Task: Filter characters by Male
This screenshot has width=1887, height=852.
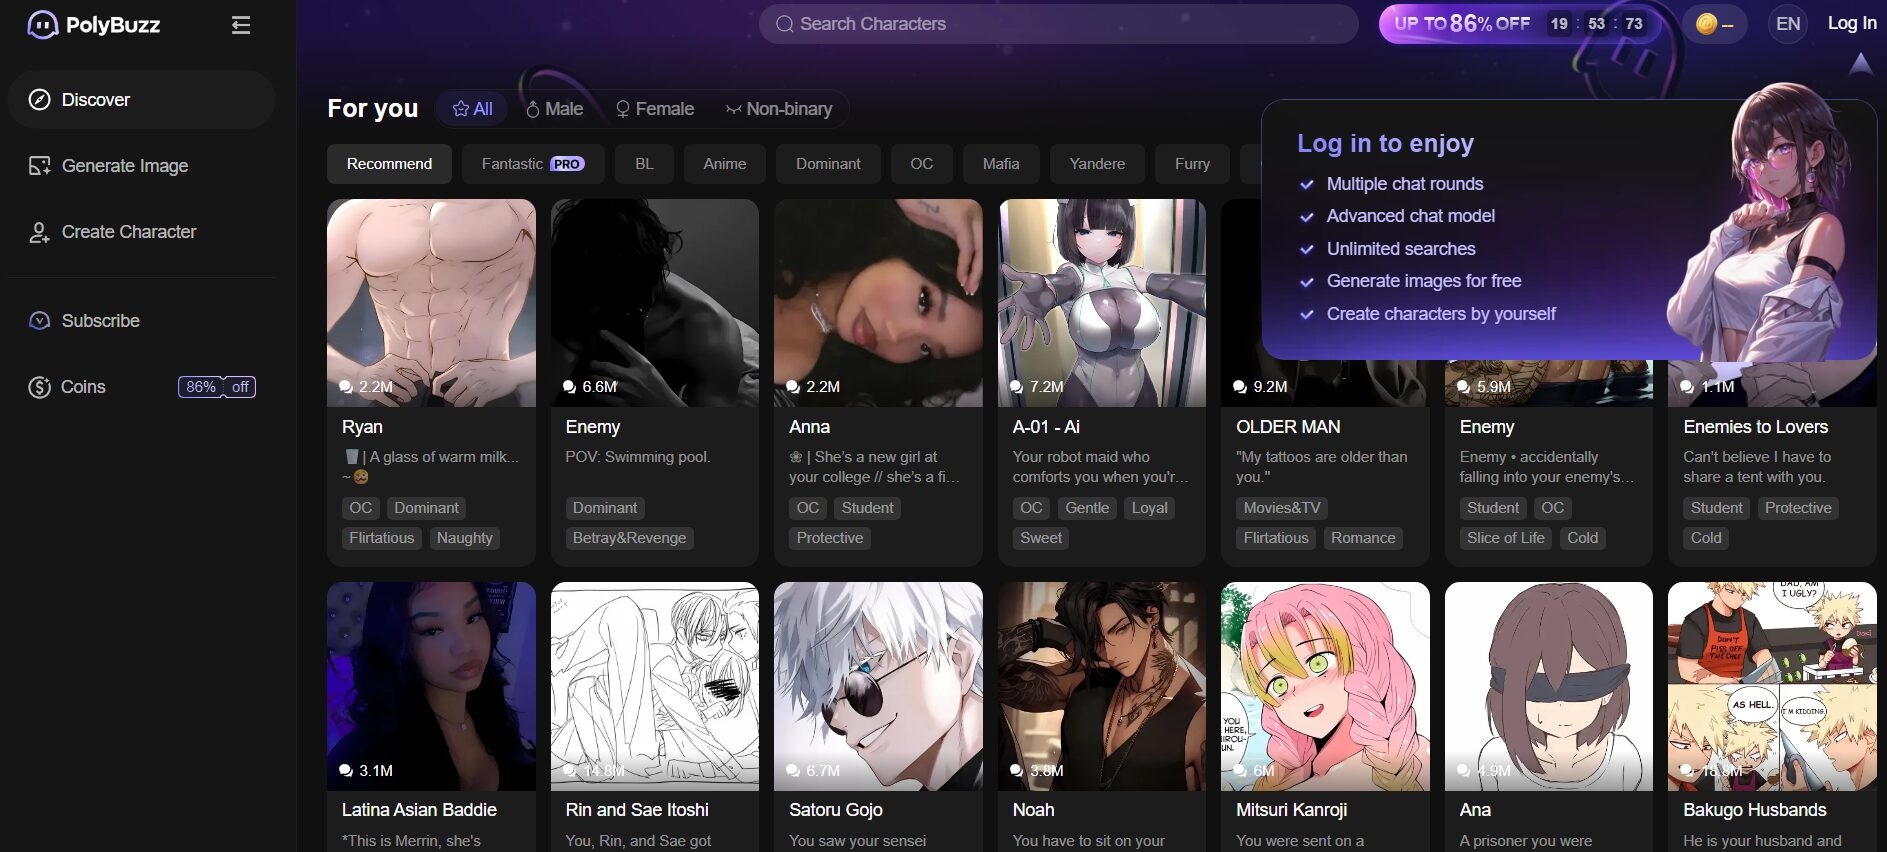Action: [555, 109]
